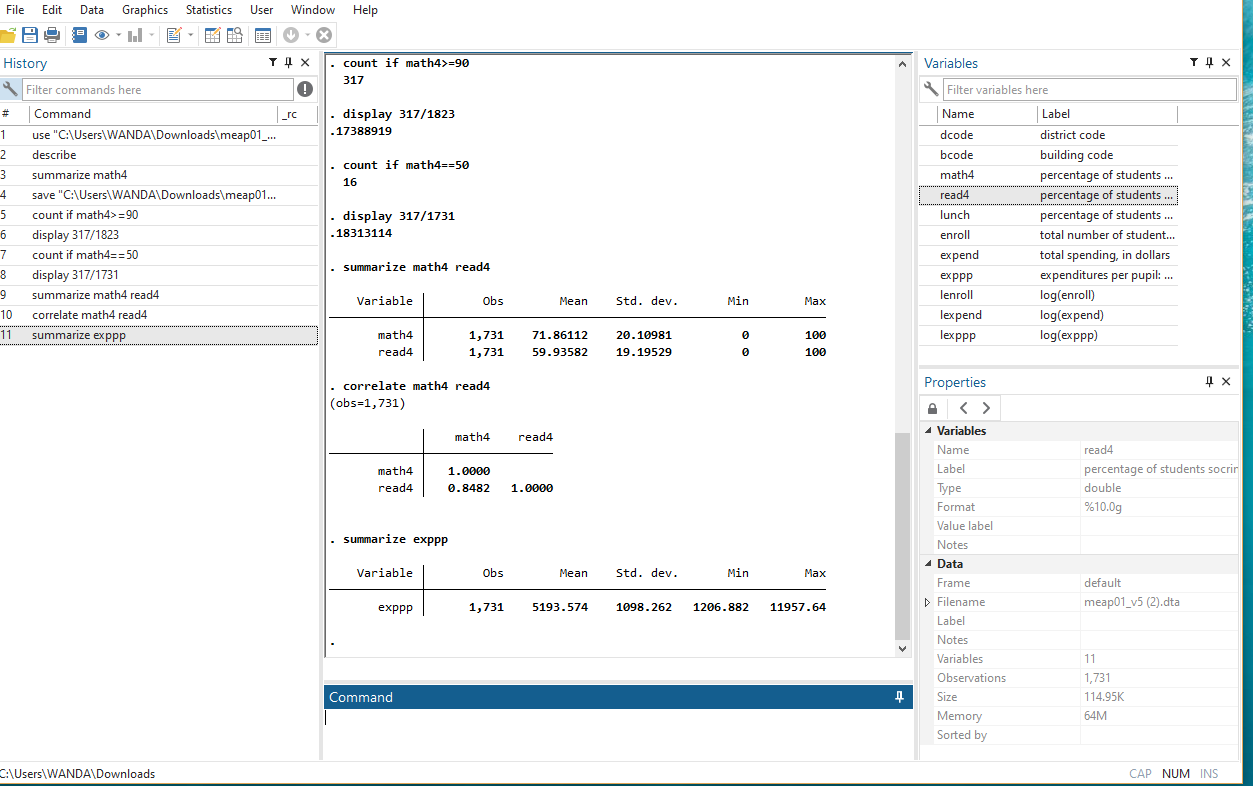
Task: Select 'summarize math4' in History
Action: (x=159, y=175)
